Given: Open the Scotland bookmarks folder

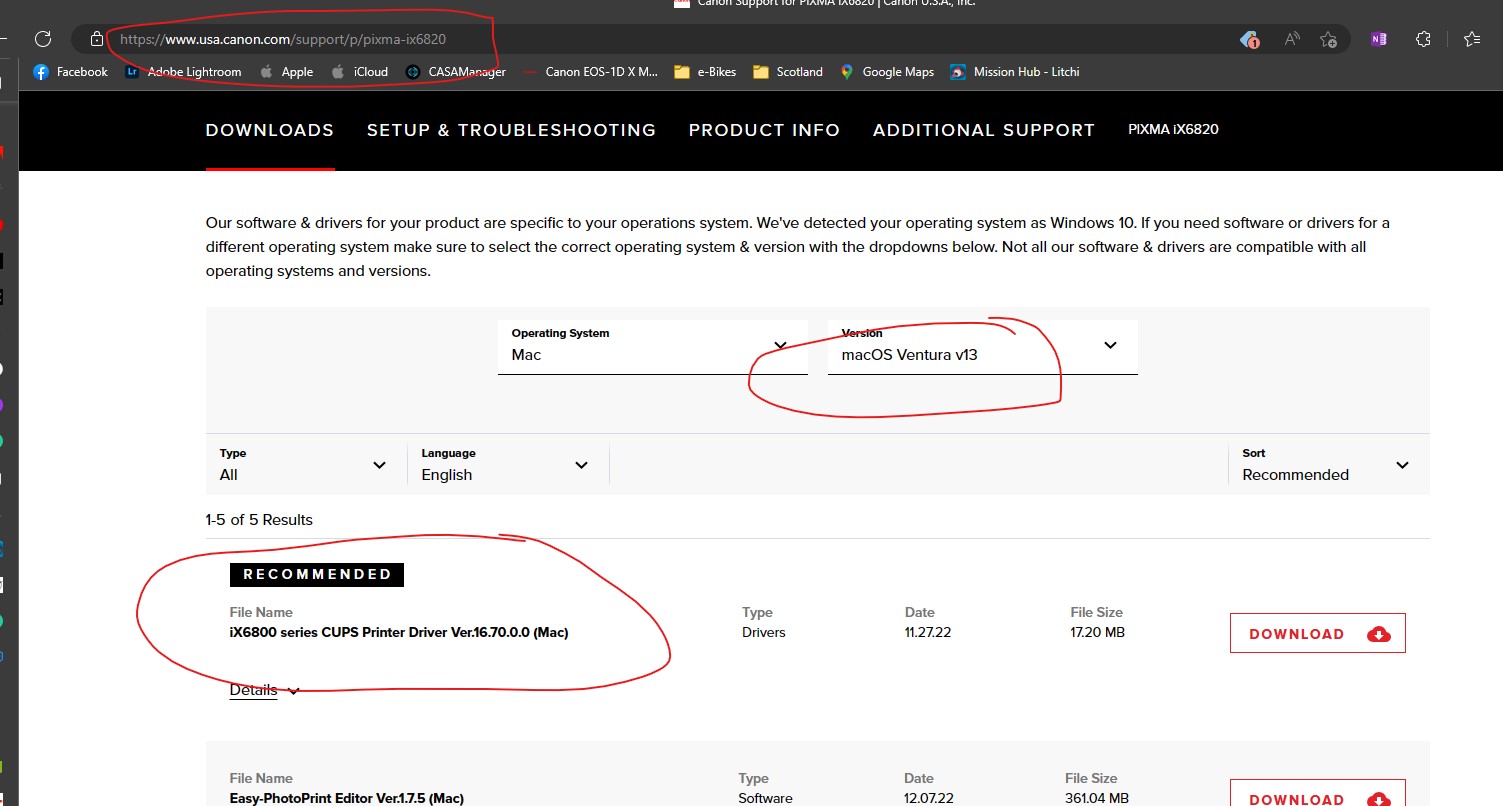Looking at the screenshot, I should pos(788,72).
